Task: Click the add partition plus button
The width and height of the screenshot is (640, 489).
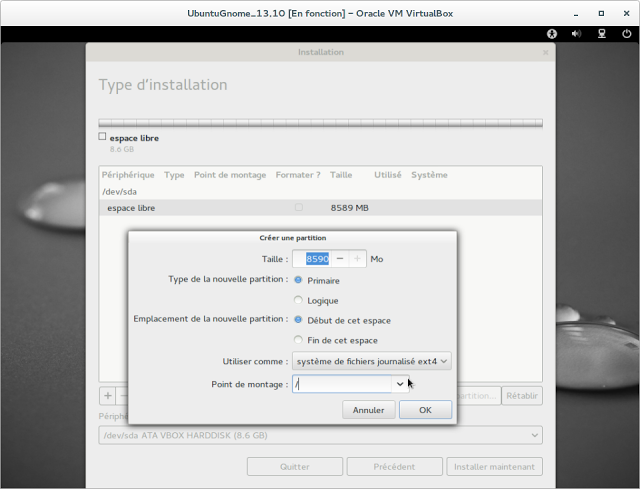Action: pos(108,396)
